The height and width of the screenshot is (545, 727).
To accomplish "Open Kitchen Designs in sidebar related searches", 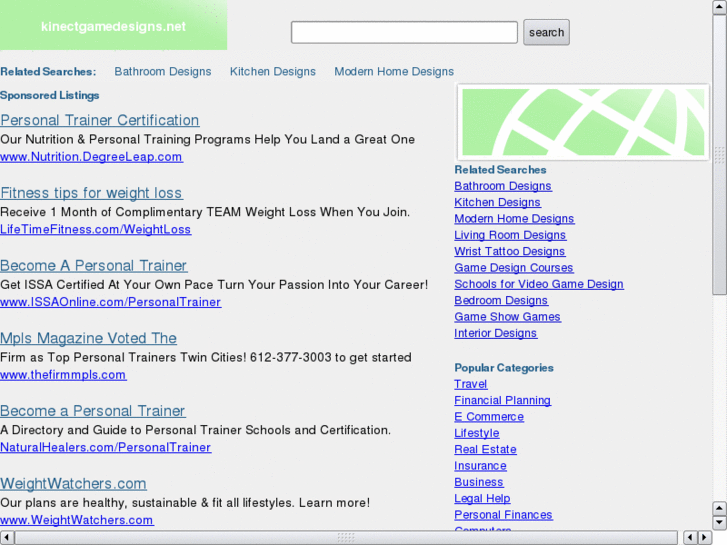I will click(x=497, y=202).
